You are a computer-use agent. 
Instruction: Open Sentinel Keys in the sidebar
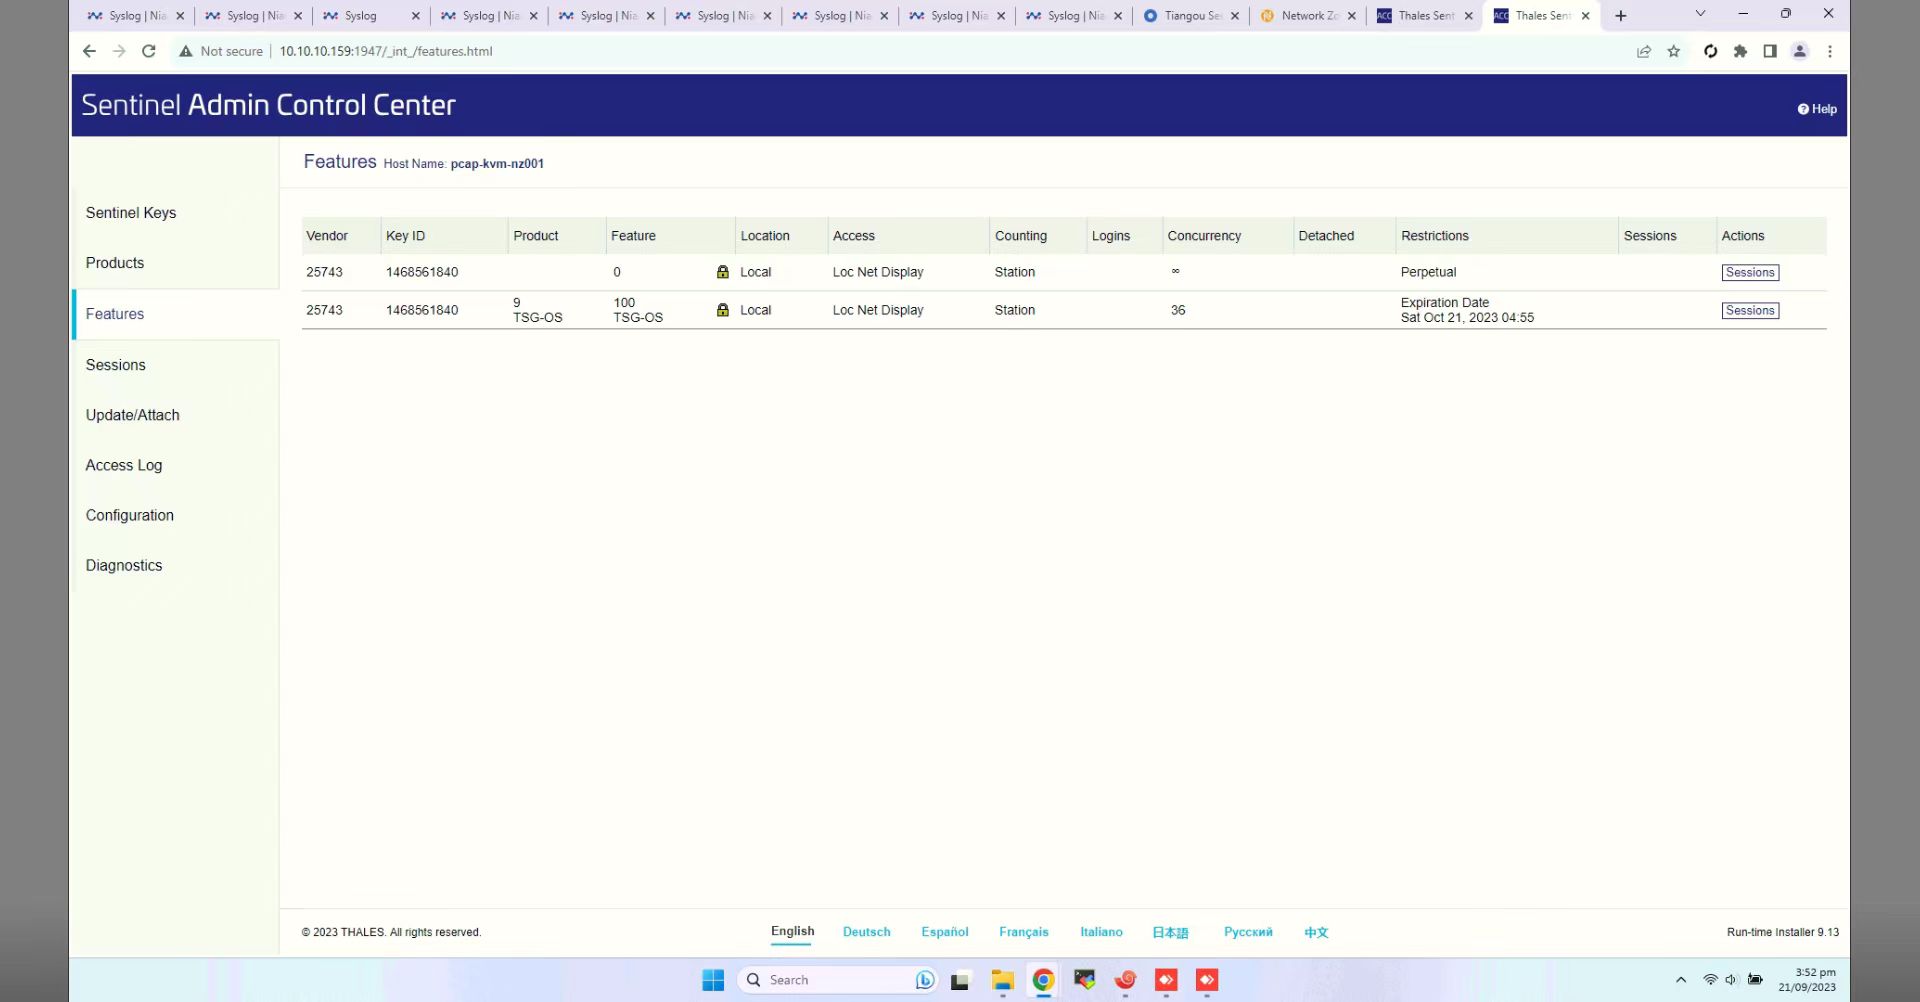coord(131,213)
